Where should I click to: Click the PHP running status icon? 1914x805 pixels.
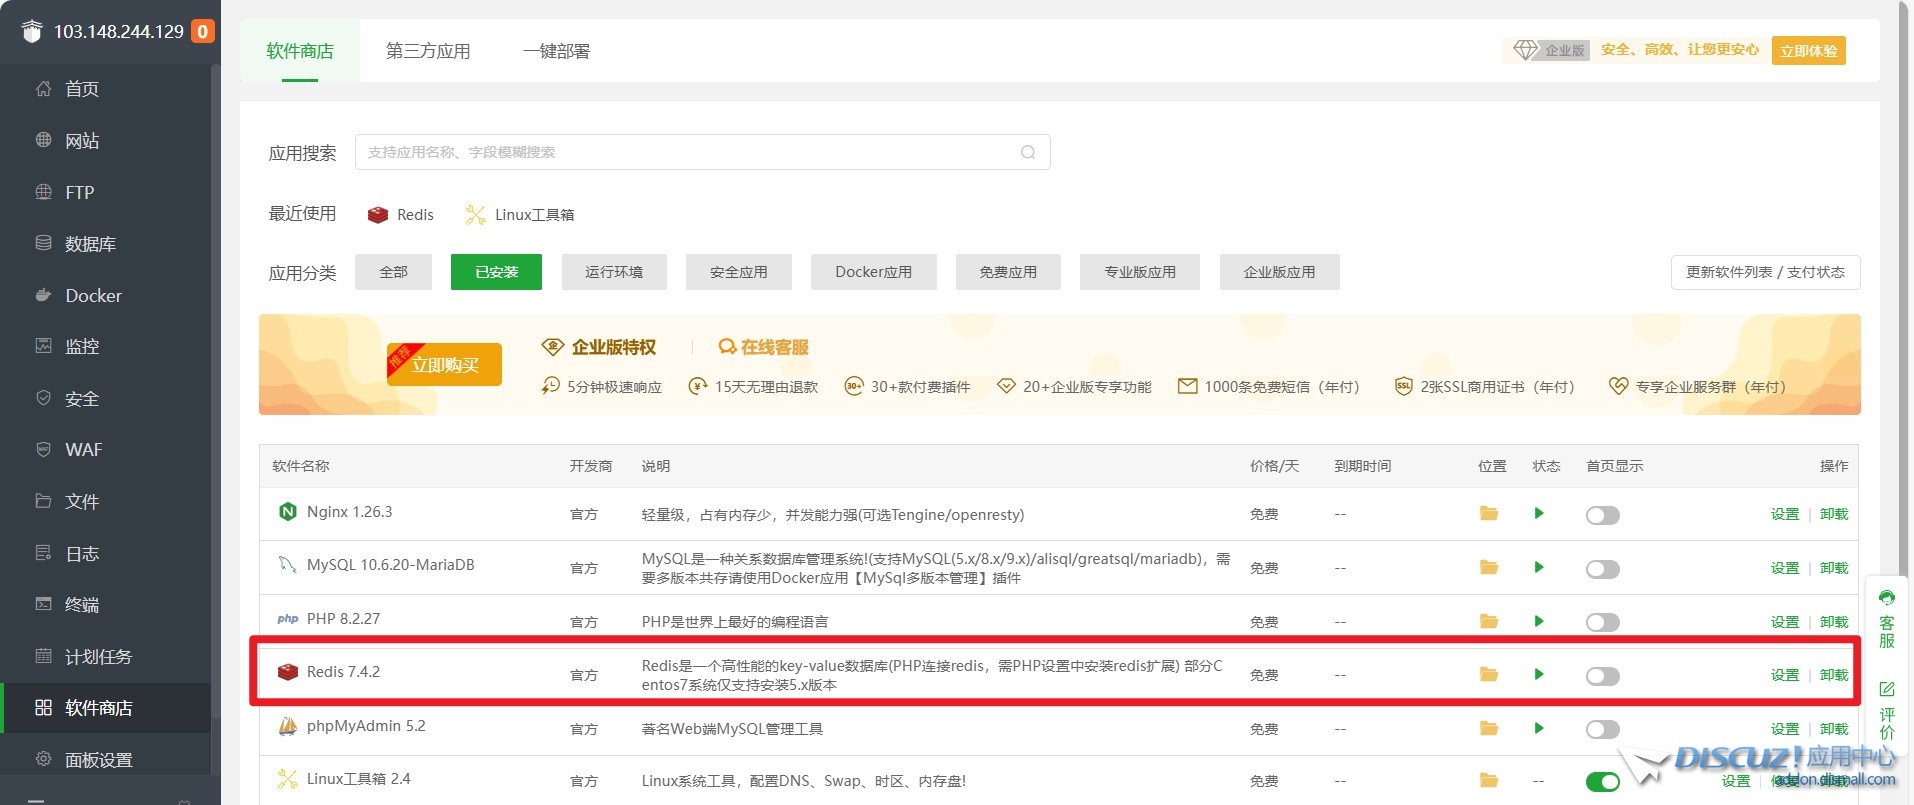(x=1538, y=622)
